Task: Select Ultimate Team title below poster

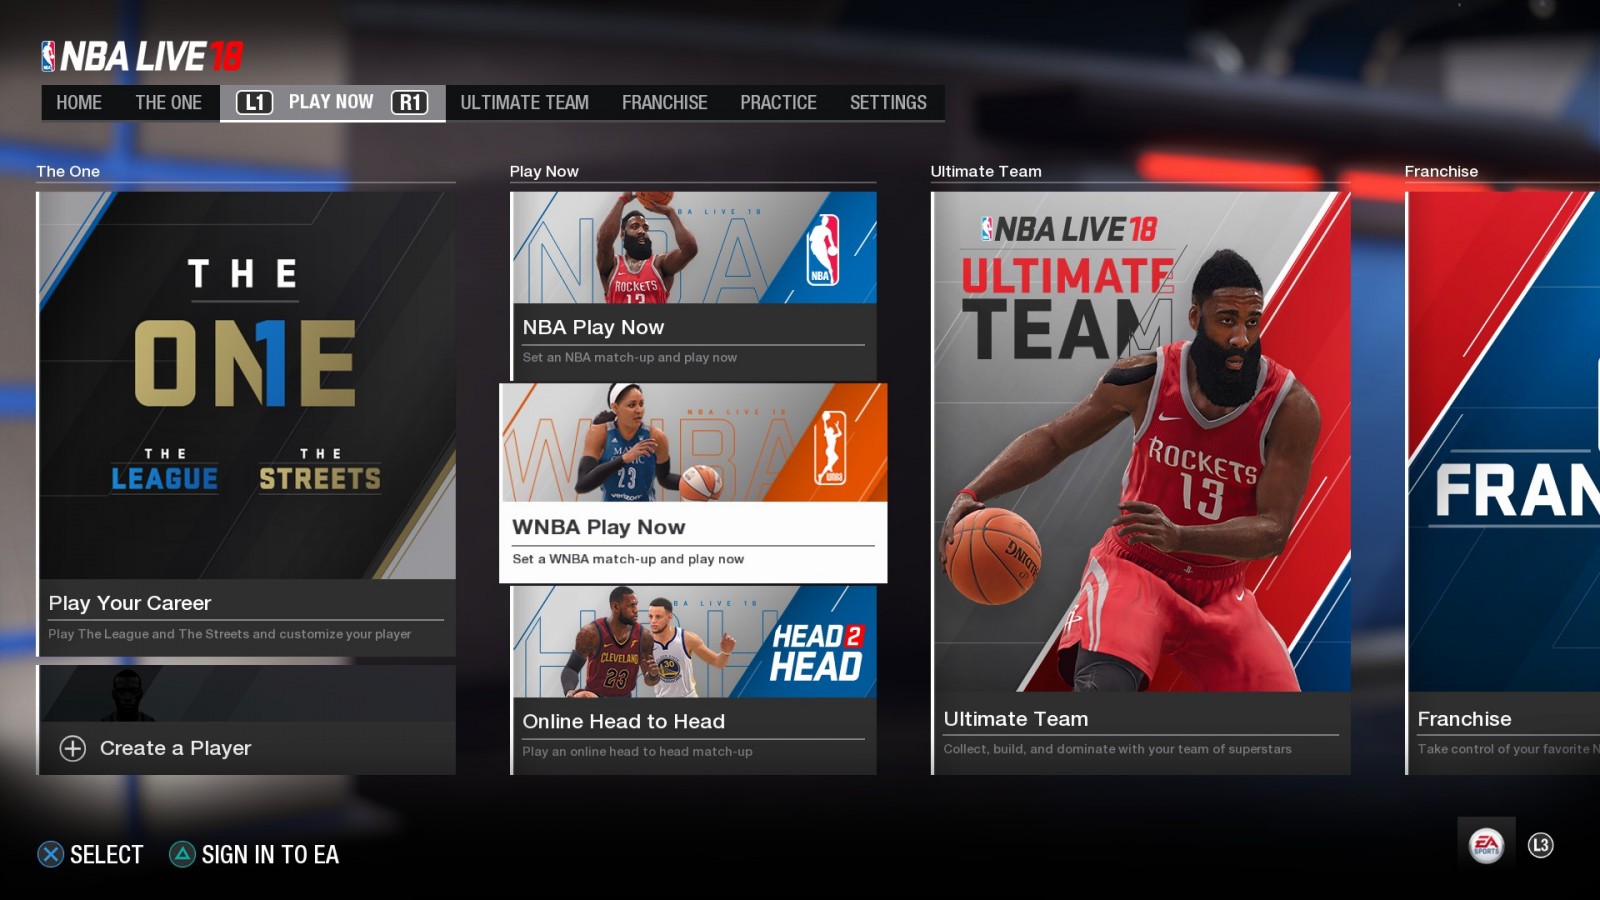Action: [x=1015, y=719]
